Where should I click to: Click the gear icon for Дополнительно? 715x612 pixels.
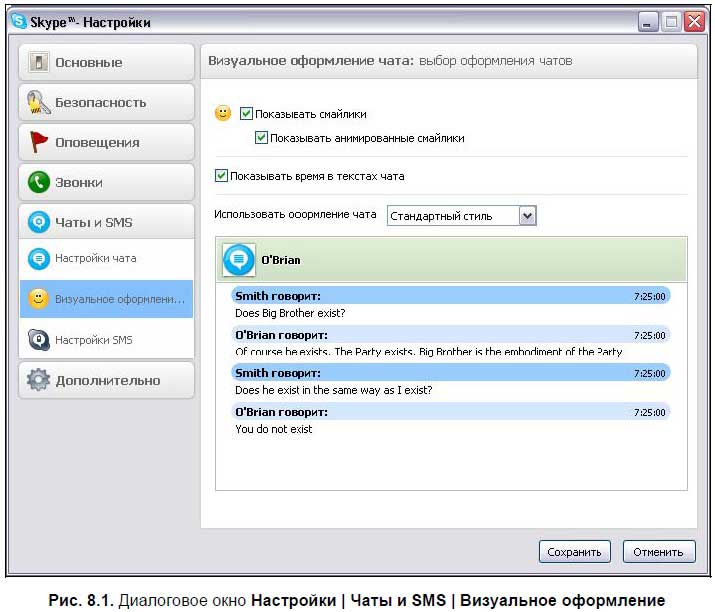(x=39, y=381)
